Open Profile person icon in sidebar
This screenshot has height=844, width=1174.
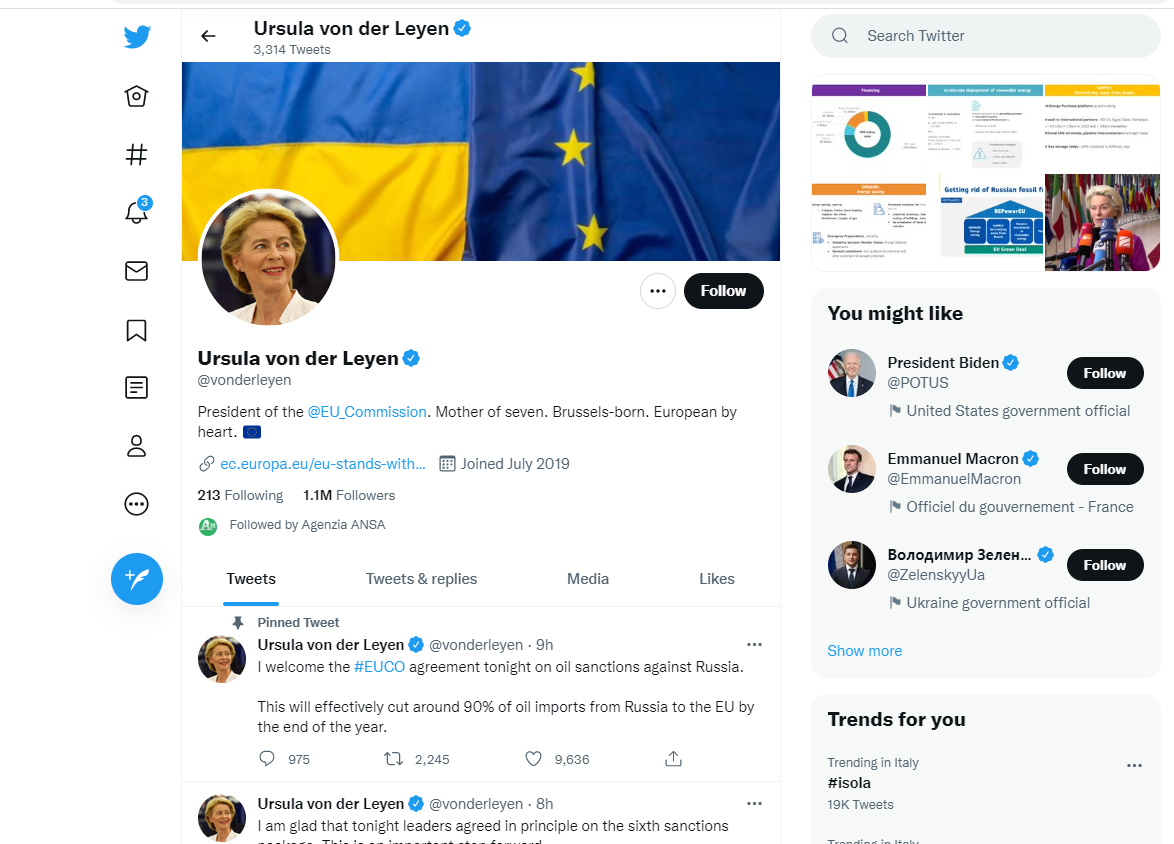pyautogui.click(x=136, y=446)
